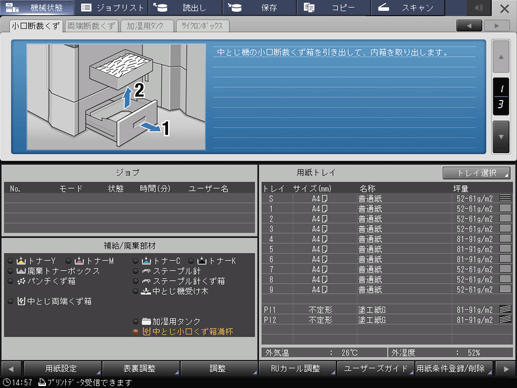Screen dimensions: 517x388
Task: Select tray S row in paper tray table
Action: tap(387, 199)
